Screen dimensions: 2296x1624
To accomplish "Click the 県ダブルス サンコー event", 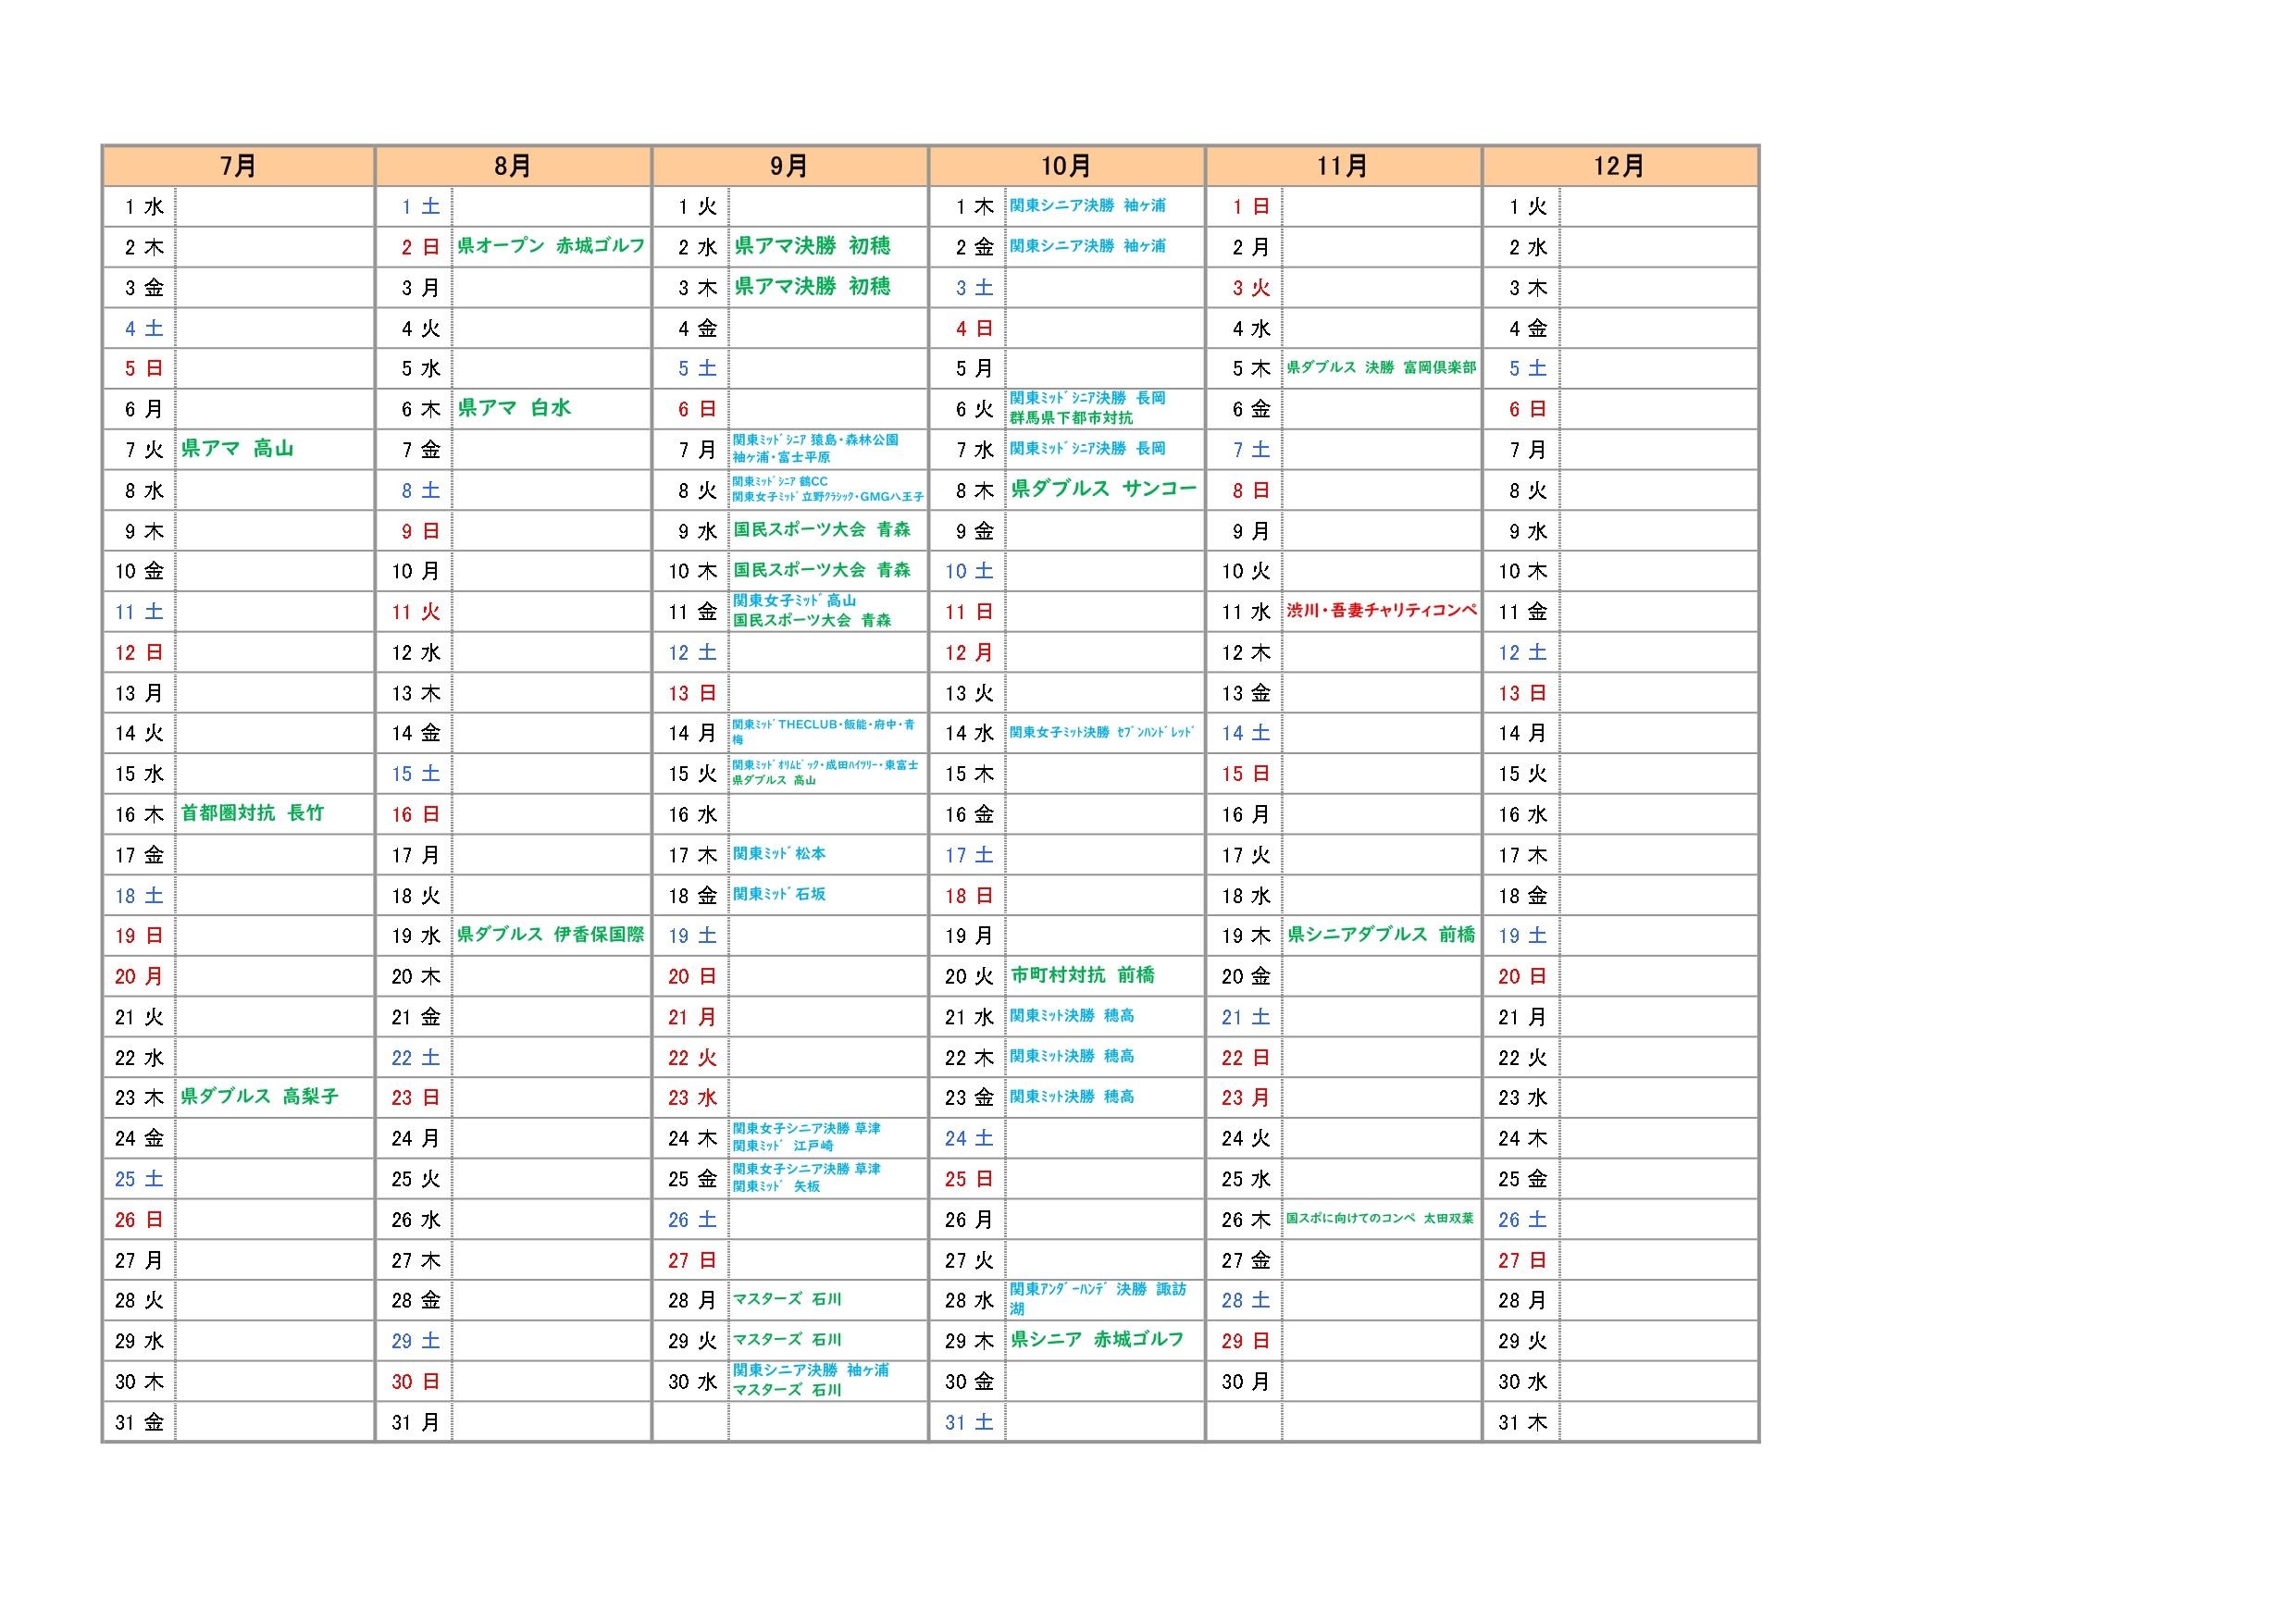I will coord(1103,489).
